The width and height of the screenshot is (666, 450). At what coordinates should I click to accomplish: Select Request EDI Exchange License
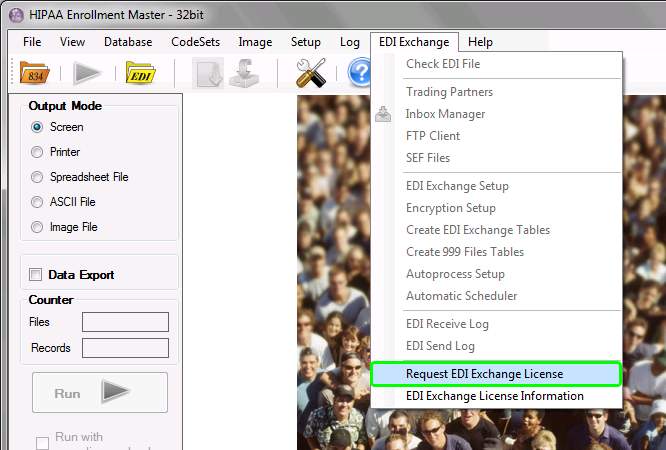[496, 374]
